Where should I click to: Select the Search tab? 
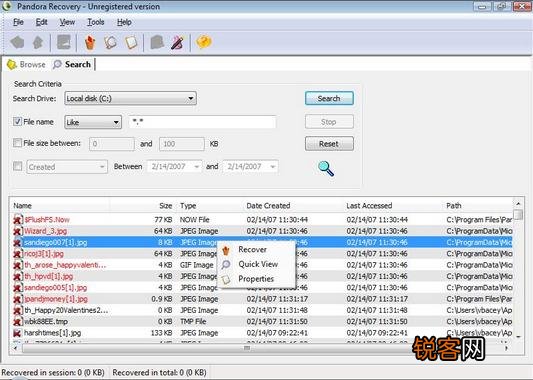coord(72,64)
